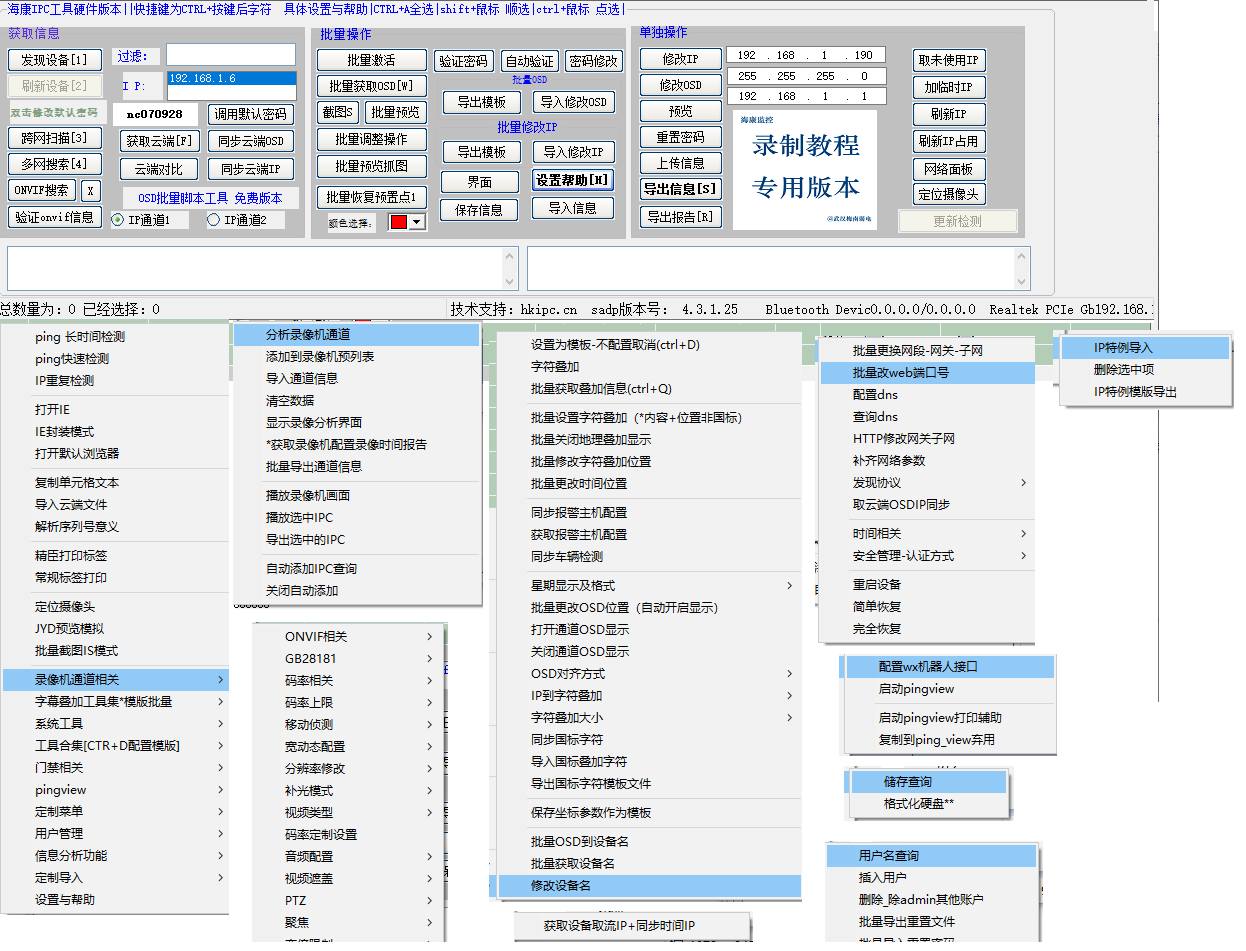Click the 同步云端OSD button

click(251, 142)
